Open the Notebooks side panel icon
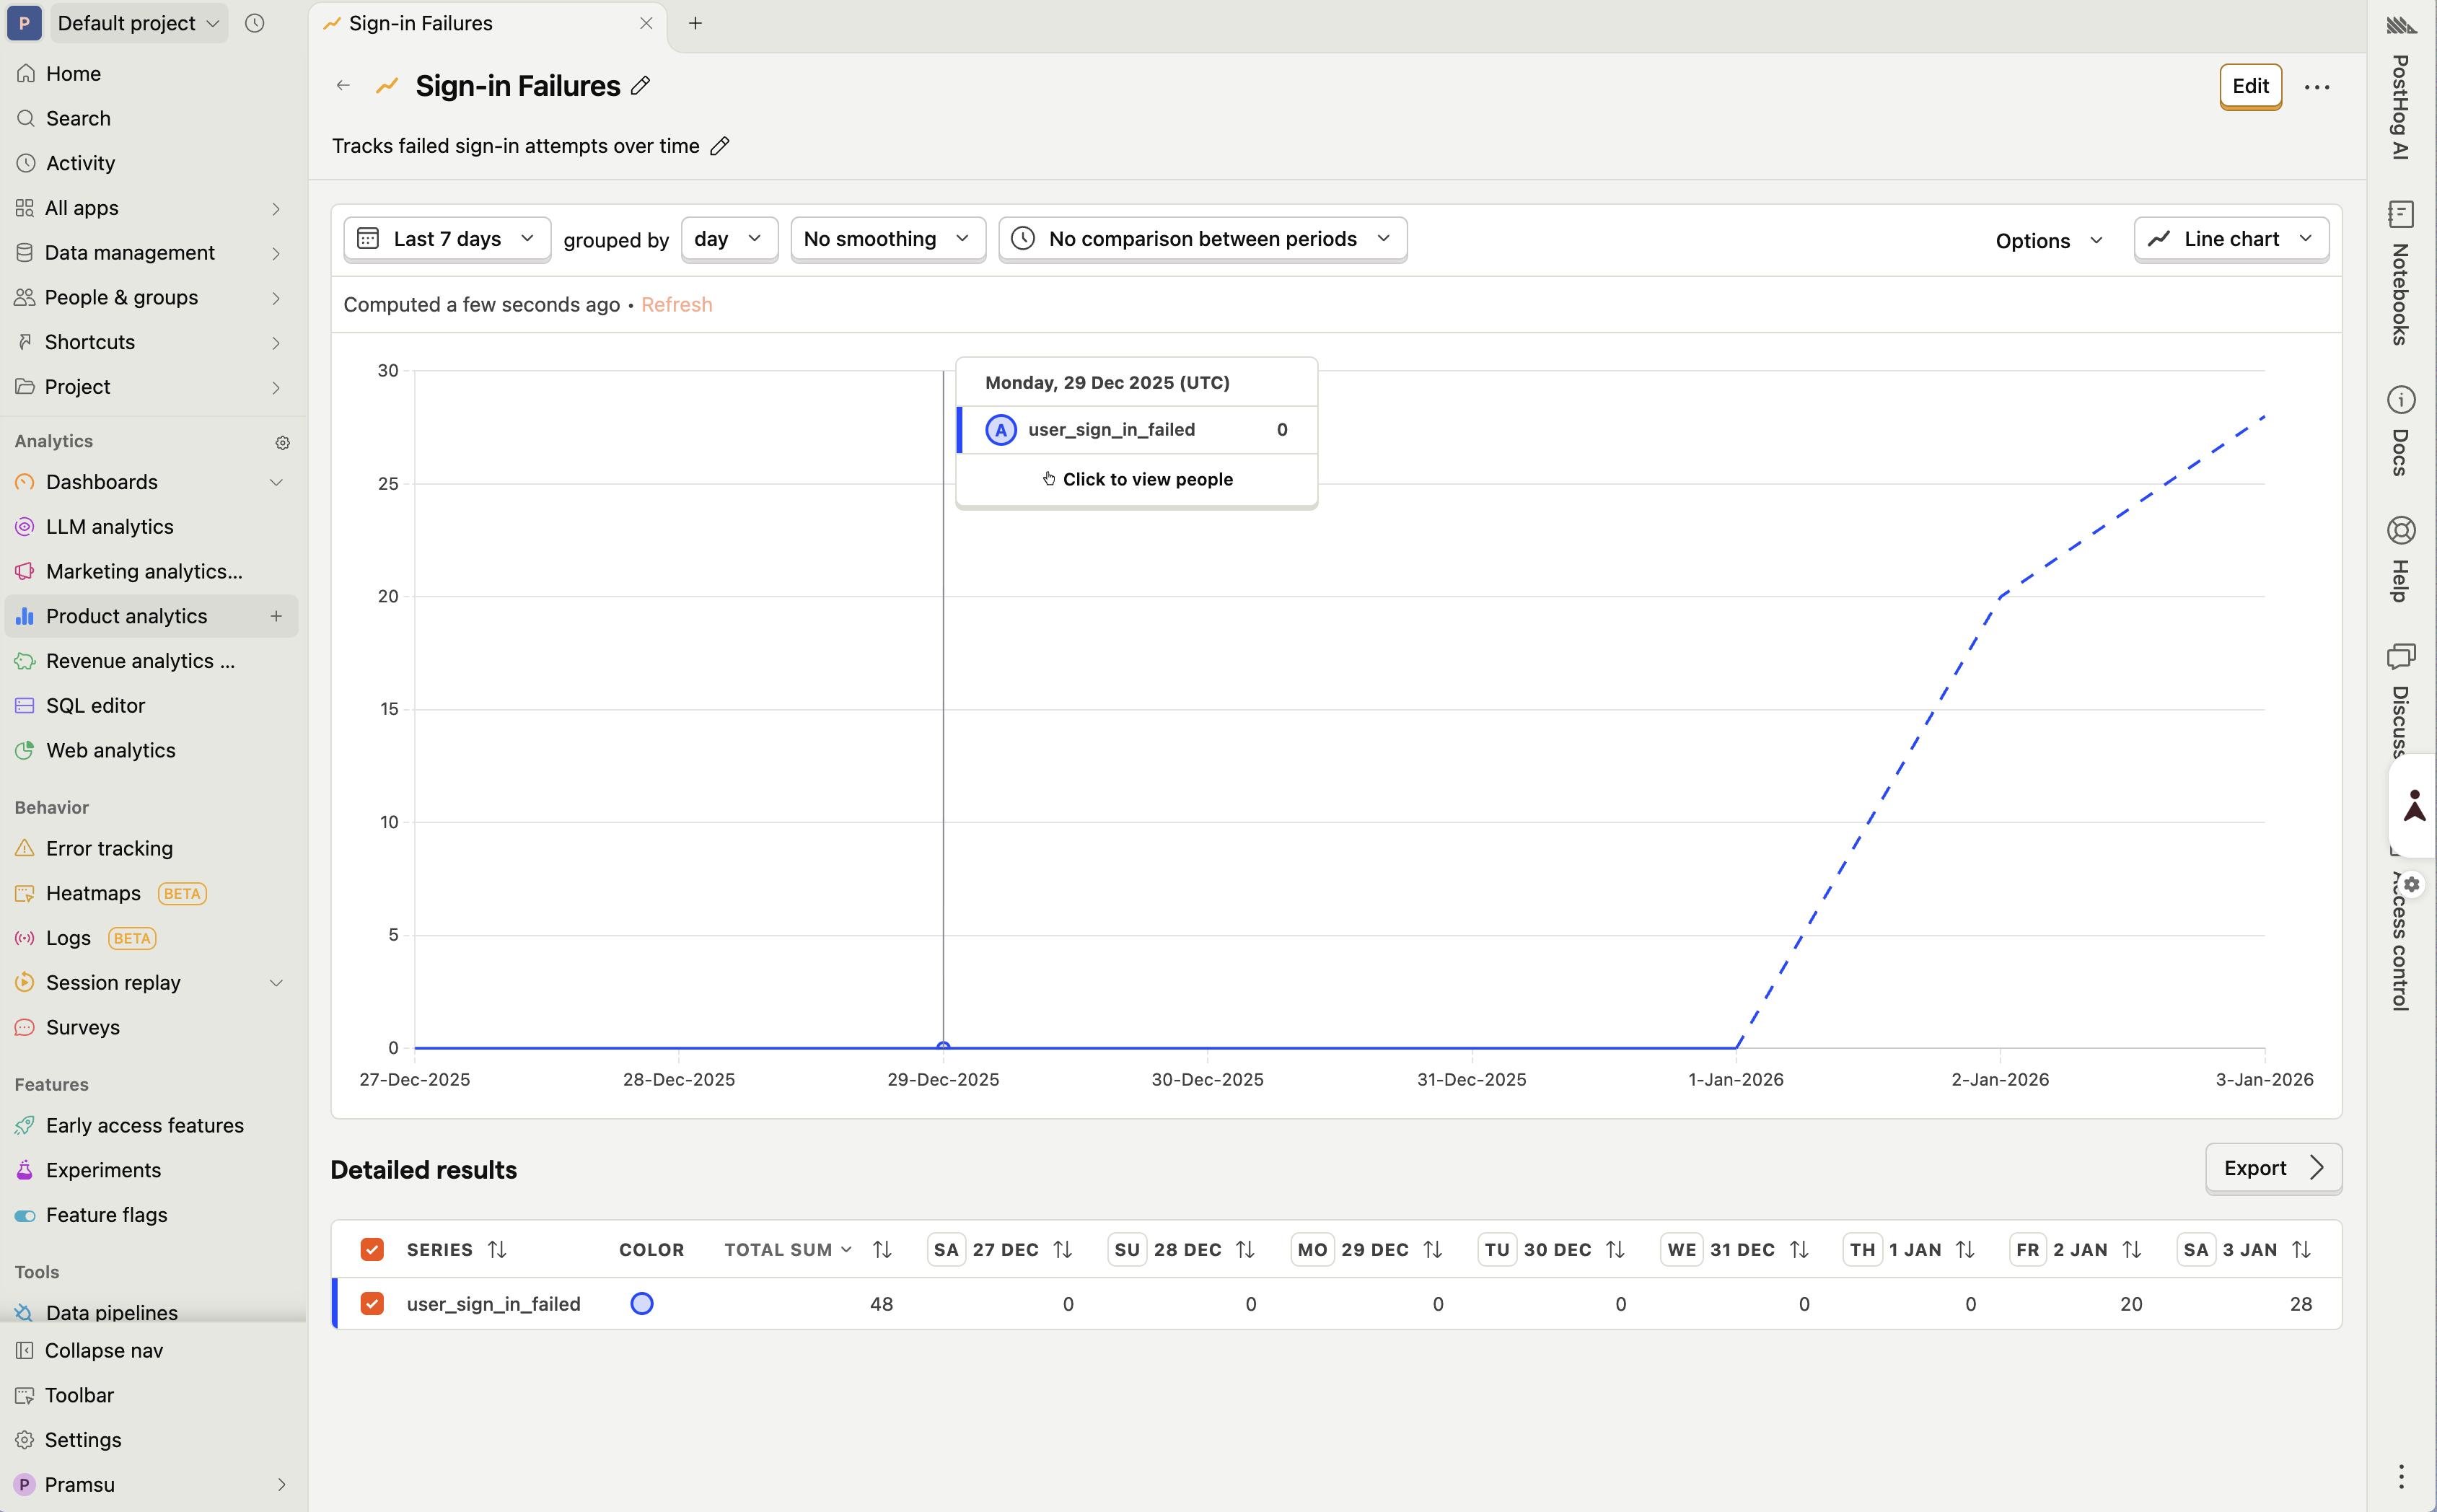 coord(2400,214)
